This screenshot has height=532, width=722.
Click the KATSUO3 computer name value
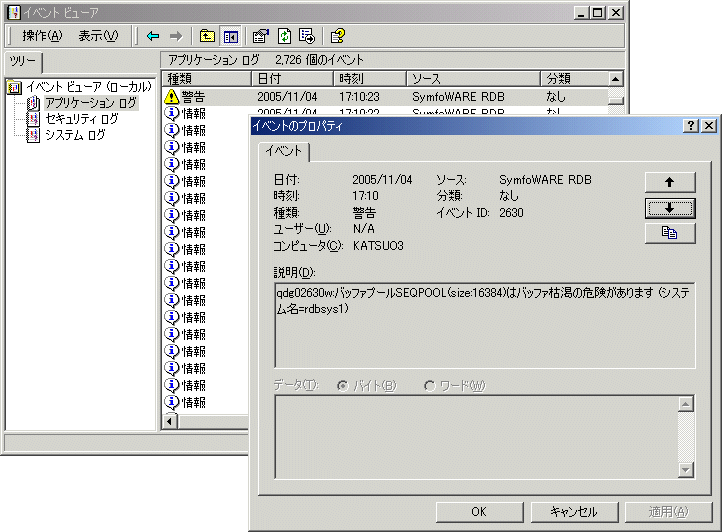(x=378, y=246)
